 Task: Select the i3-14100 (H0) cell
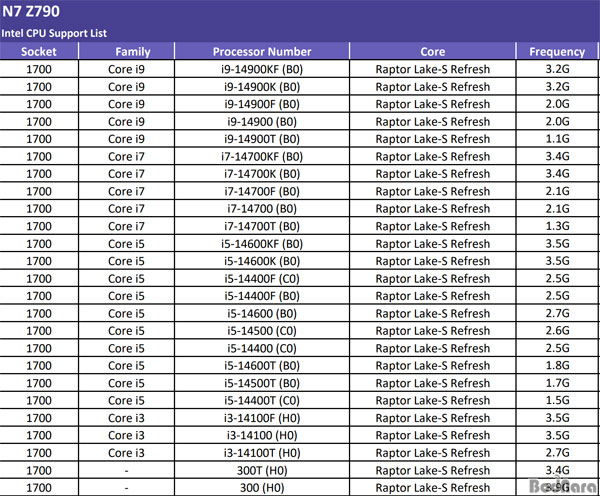tap(262, 435)
